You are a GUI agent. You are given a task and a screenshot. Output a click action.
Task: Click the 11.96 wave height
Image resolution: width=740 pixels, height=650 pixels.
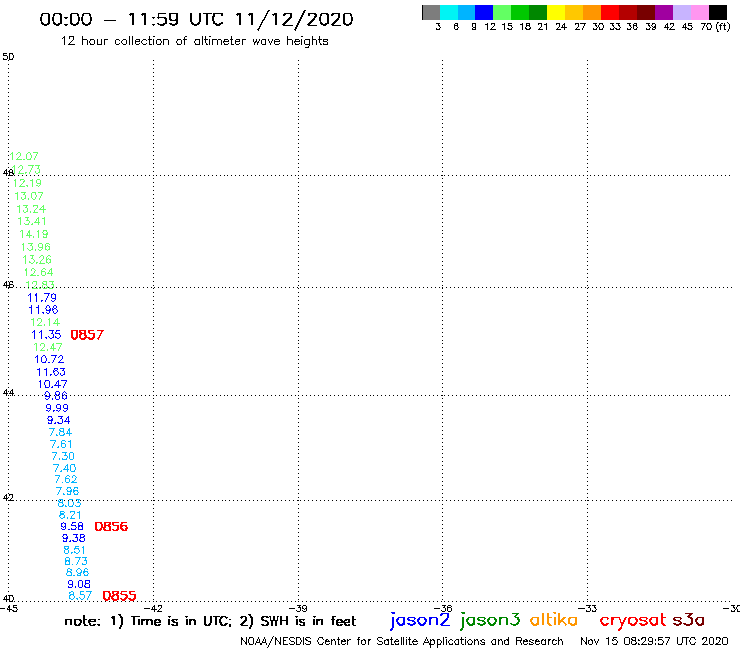point(43,310)
